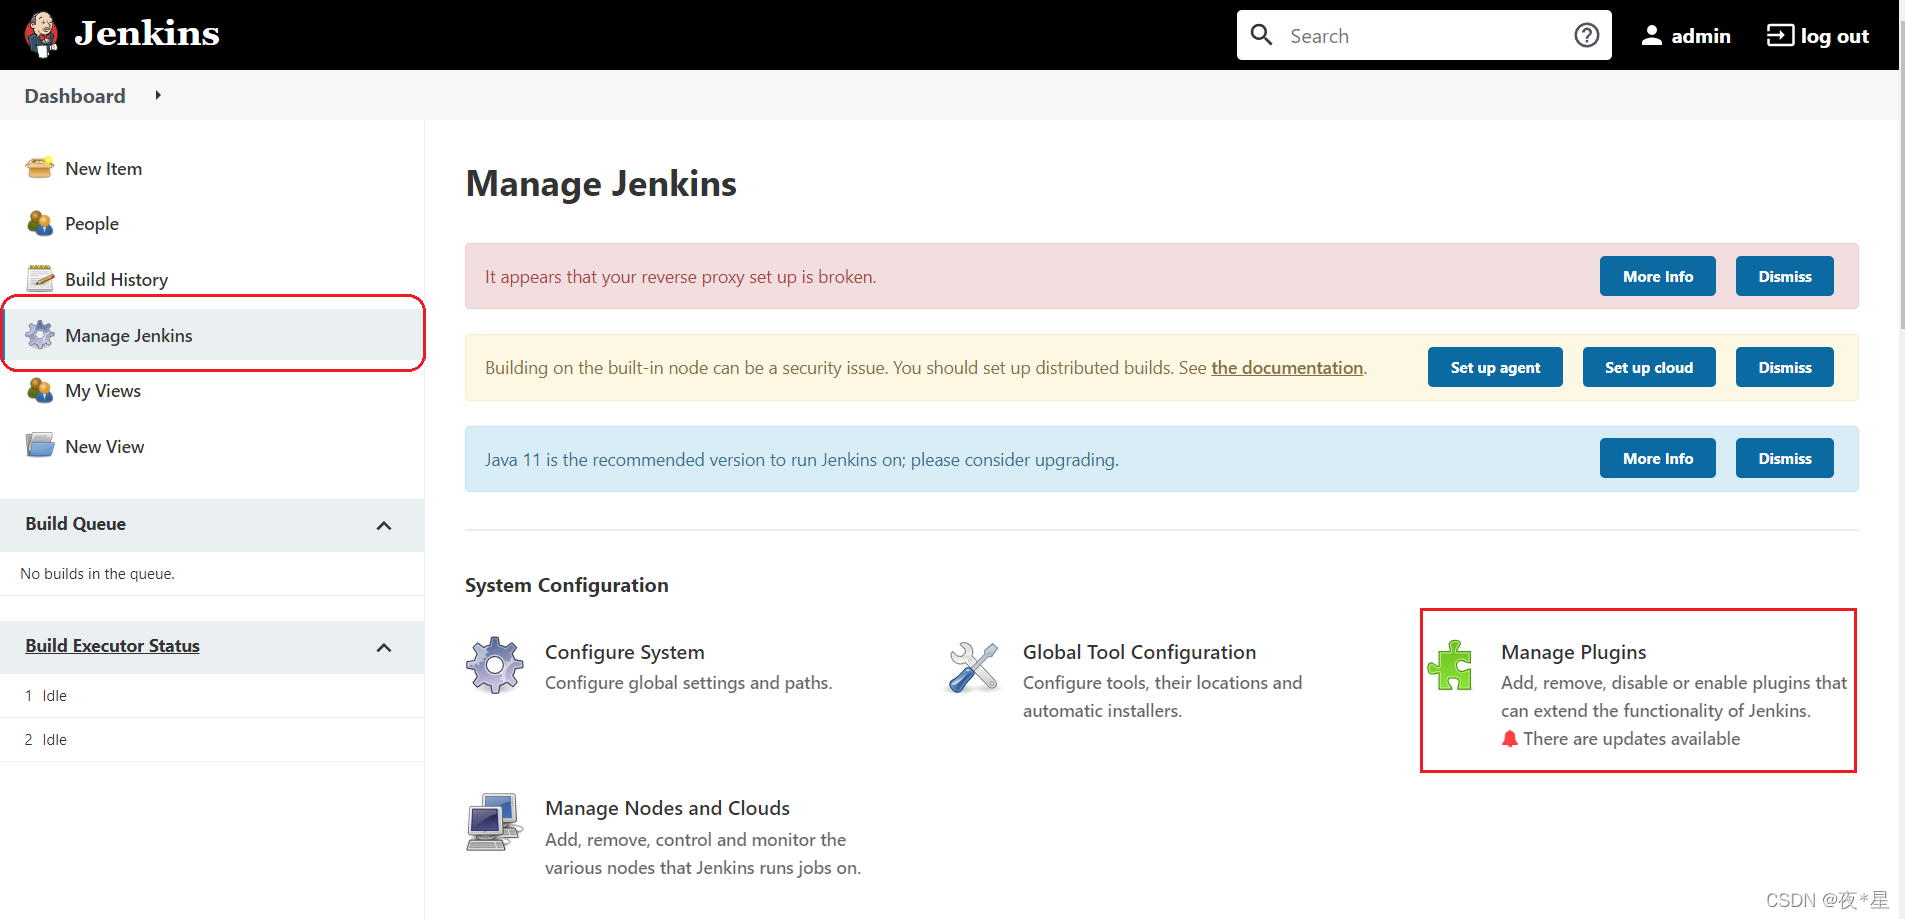Click the Build History notepad icon

[40, 279]
